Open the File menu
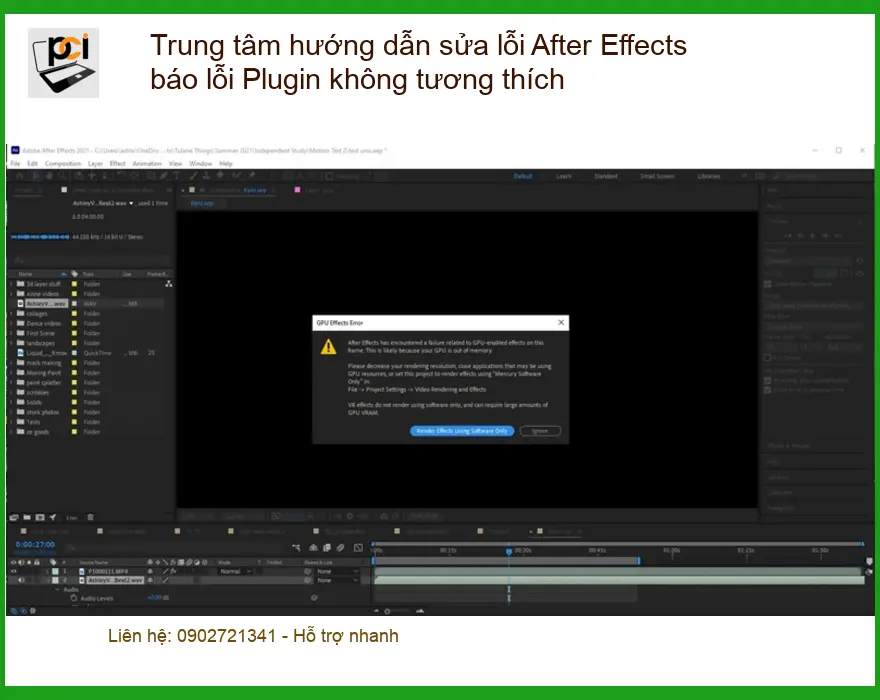The width and height of the screenshot is (880, 700). (x=15, y=163)
